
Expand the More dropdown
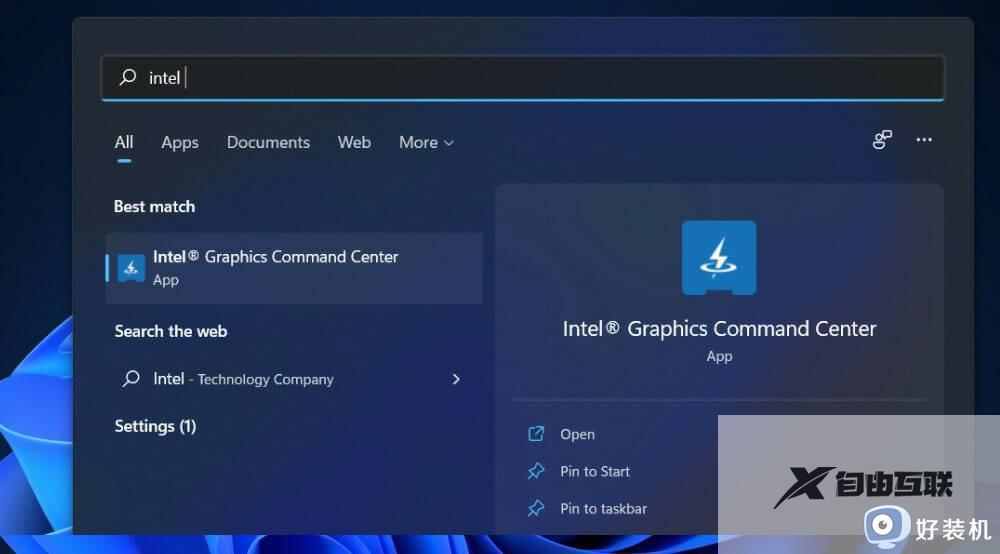(x=426, y=142)
